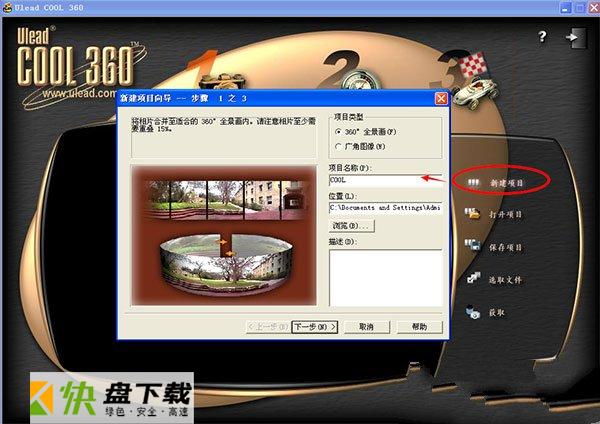Select 广角图像 project type
This screenshot has height=424, width=600.
(x=360, y=146)
